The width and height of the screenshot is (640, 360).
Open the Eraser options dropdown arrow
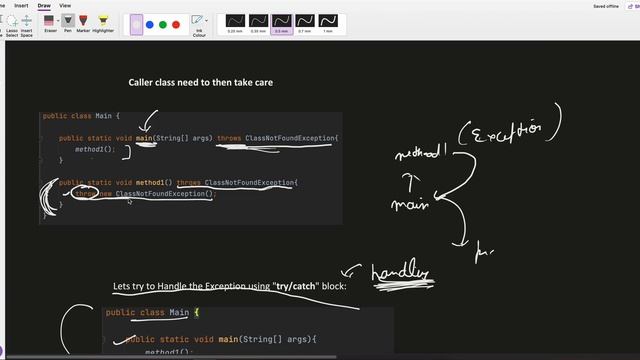tap(58, 20)
